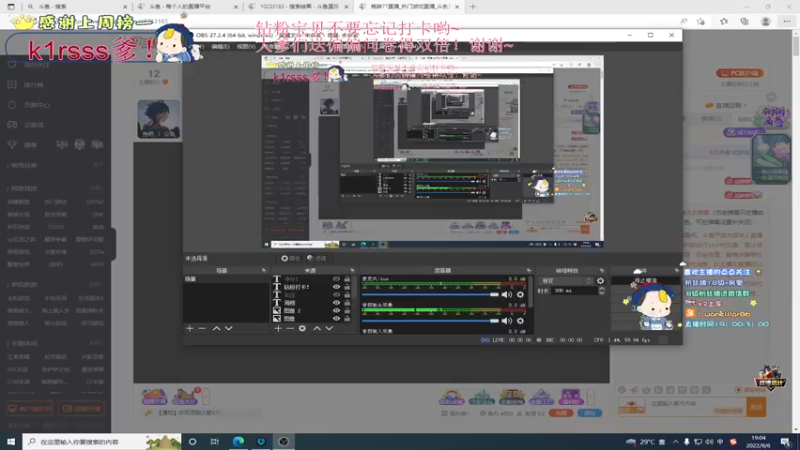Undock the sources panel with header icon
The image size is (800, 450).
[x=352, y=270]
